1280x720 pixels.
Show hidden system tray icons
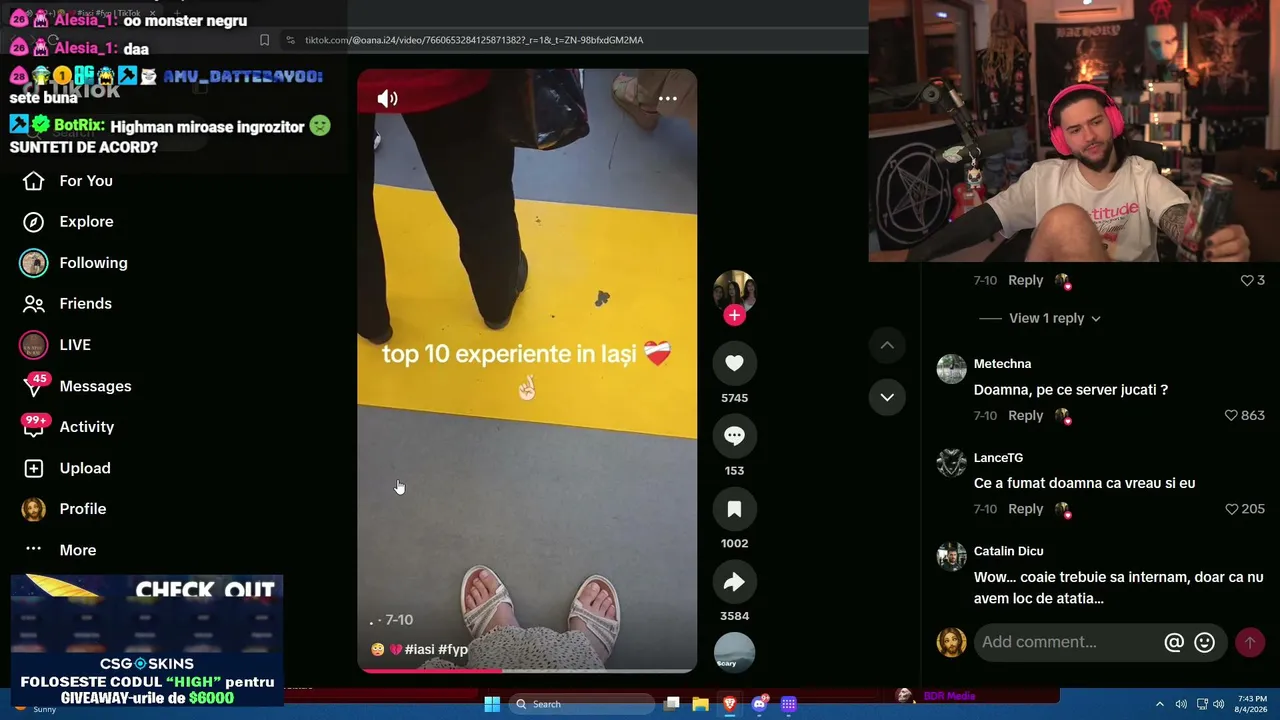pos(1160,704)
